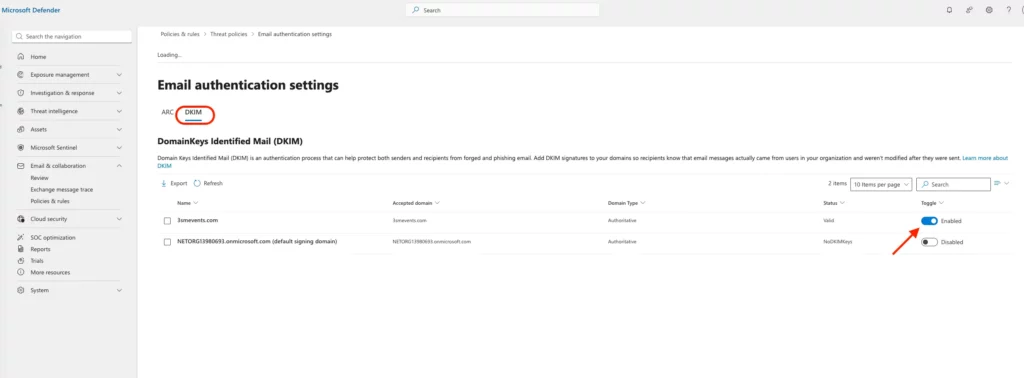Click the Microsoft Sentinel icon
This screenshot has width=1024, height=378.
pos(21,148)
